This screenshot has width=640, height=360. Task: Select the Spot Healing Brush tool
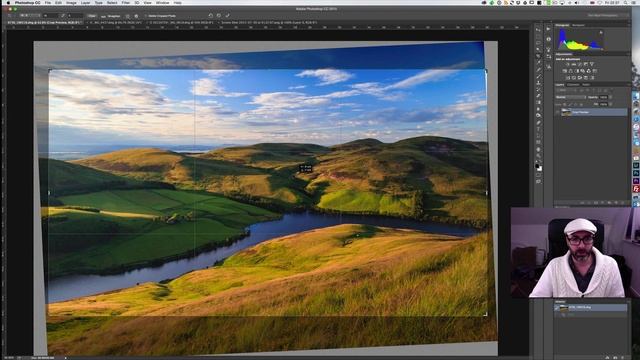pyautogui.click(x=538, y=69)
